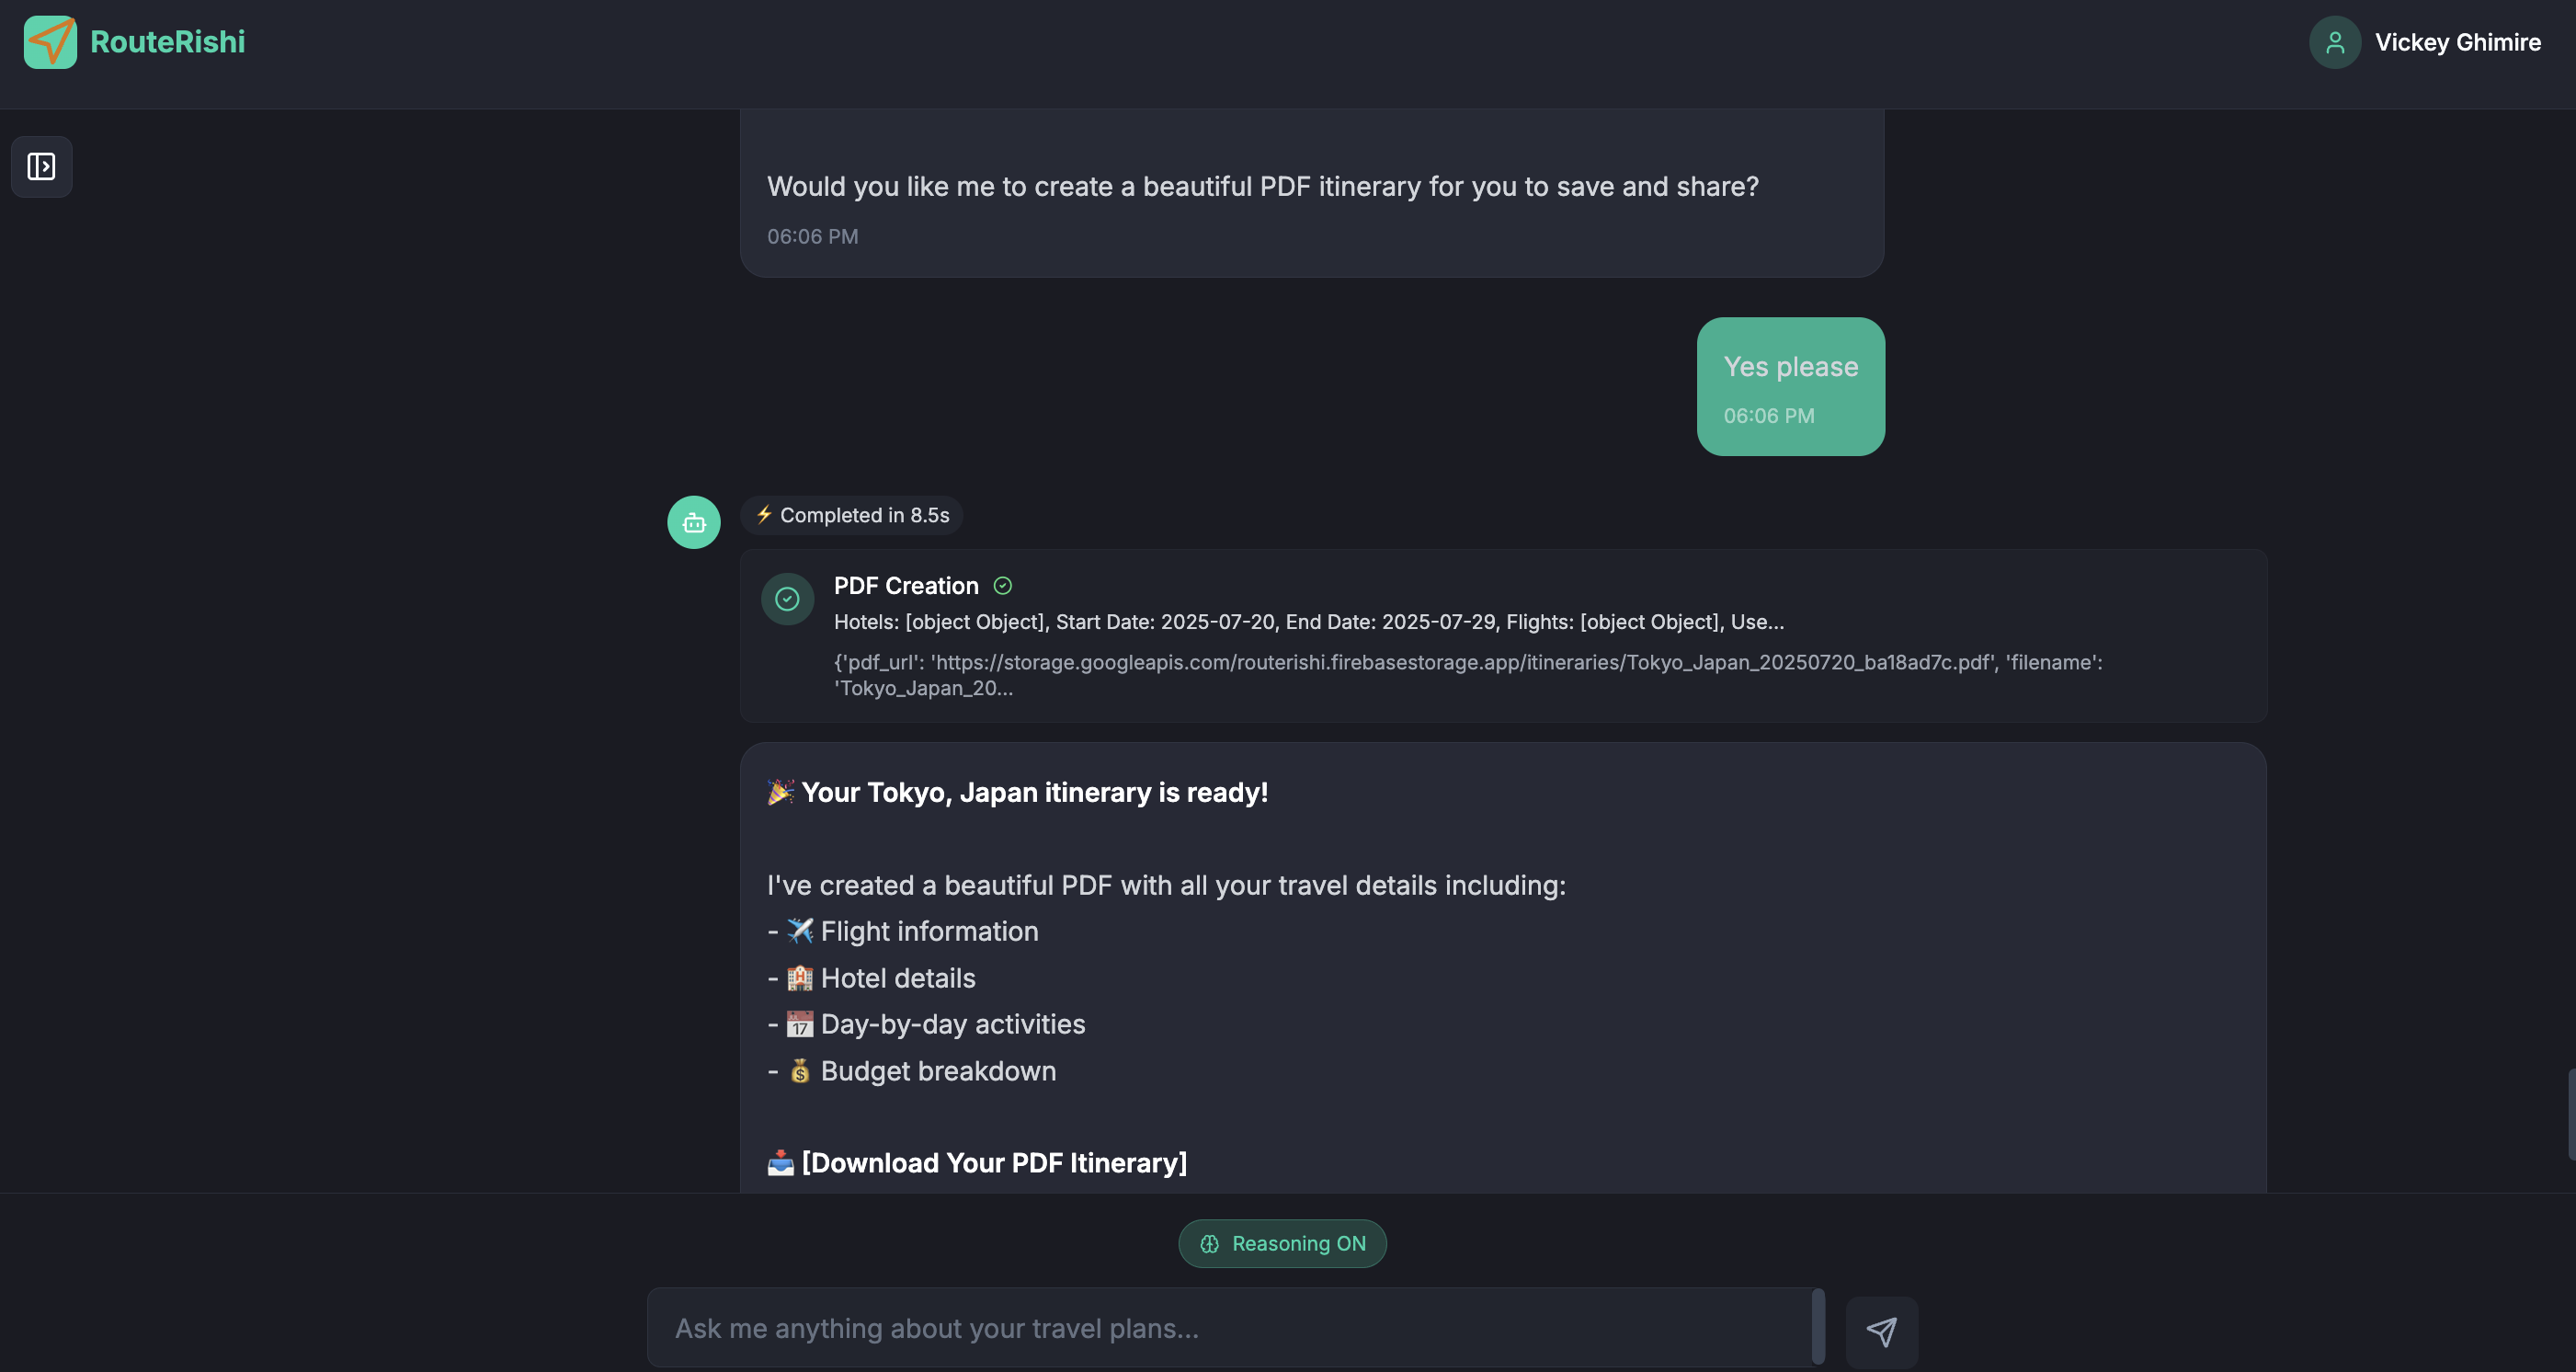Click the lightning bolt completed icon

click(x=764, y=514)
